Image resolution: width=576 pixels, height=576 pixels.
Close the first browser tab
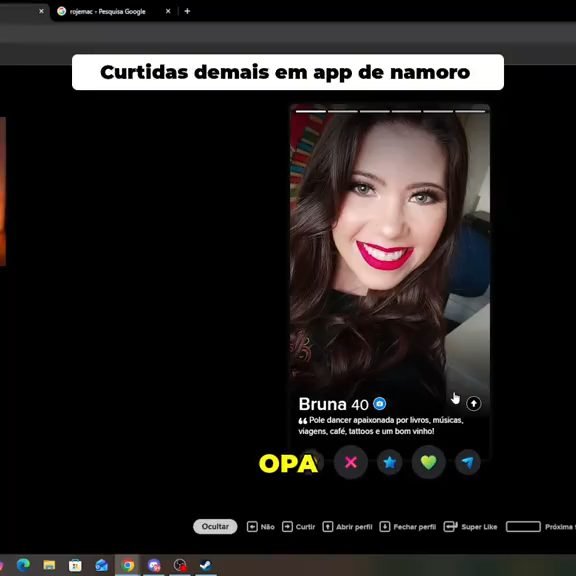[x=41, y=11]
